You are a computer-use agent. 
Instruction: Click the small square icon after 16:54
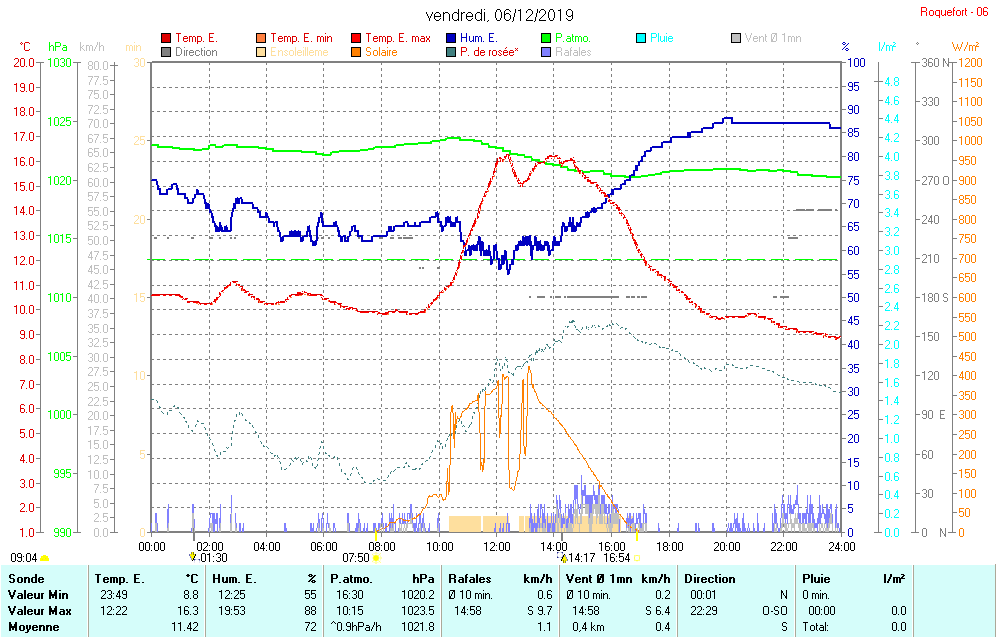[636, 558]
